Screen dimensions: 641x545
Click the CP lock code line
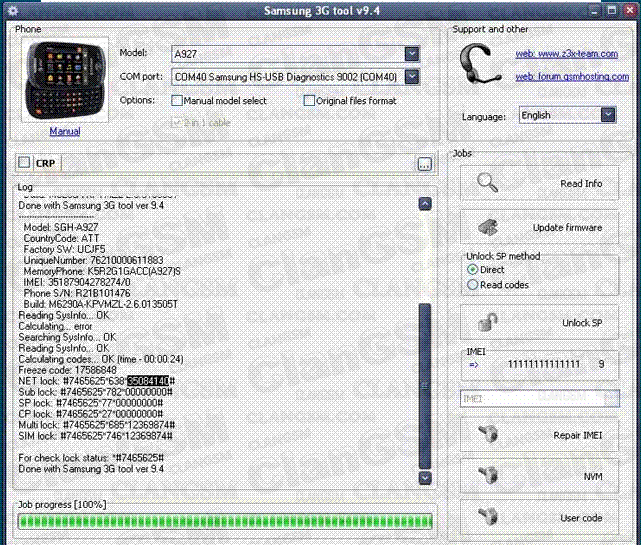90,414
